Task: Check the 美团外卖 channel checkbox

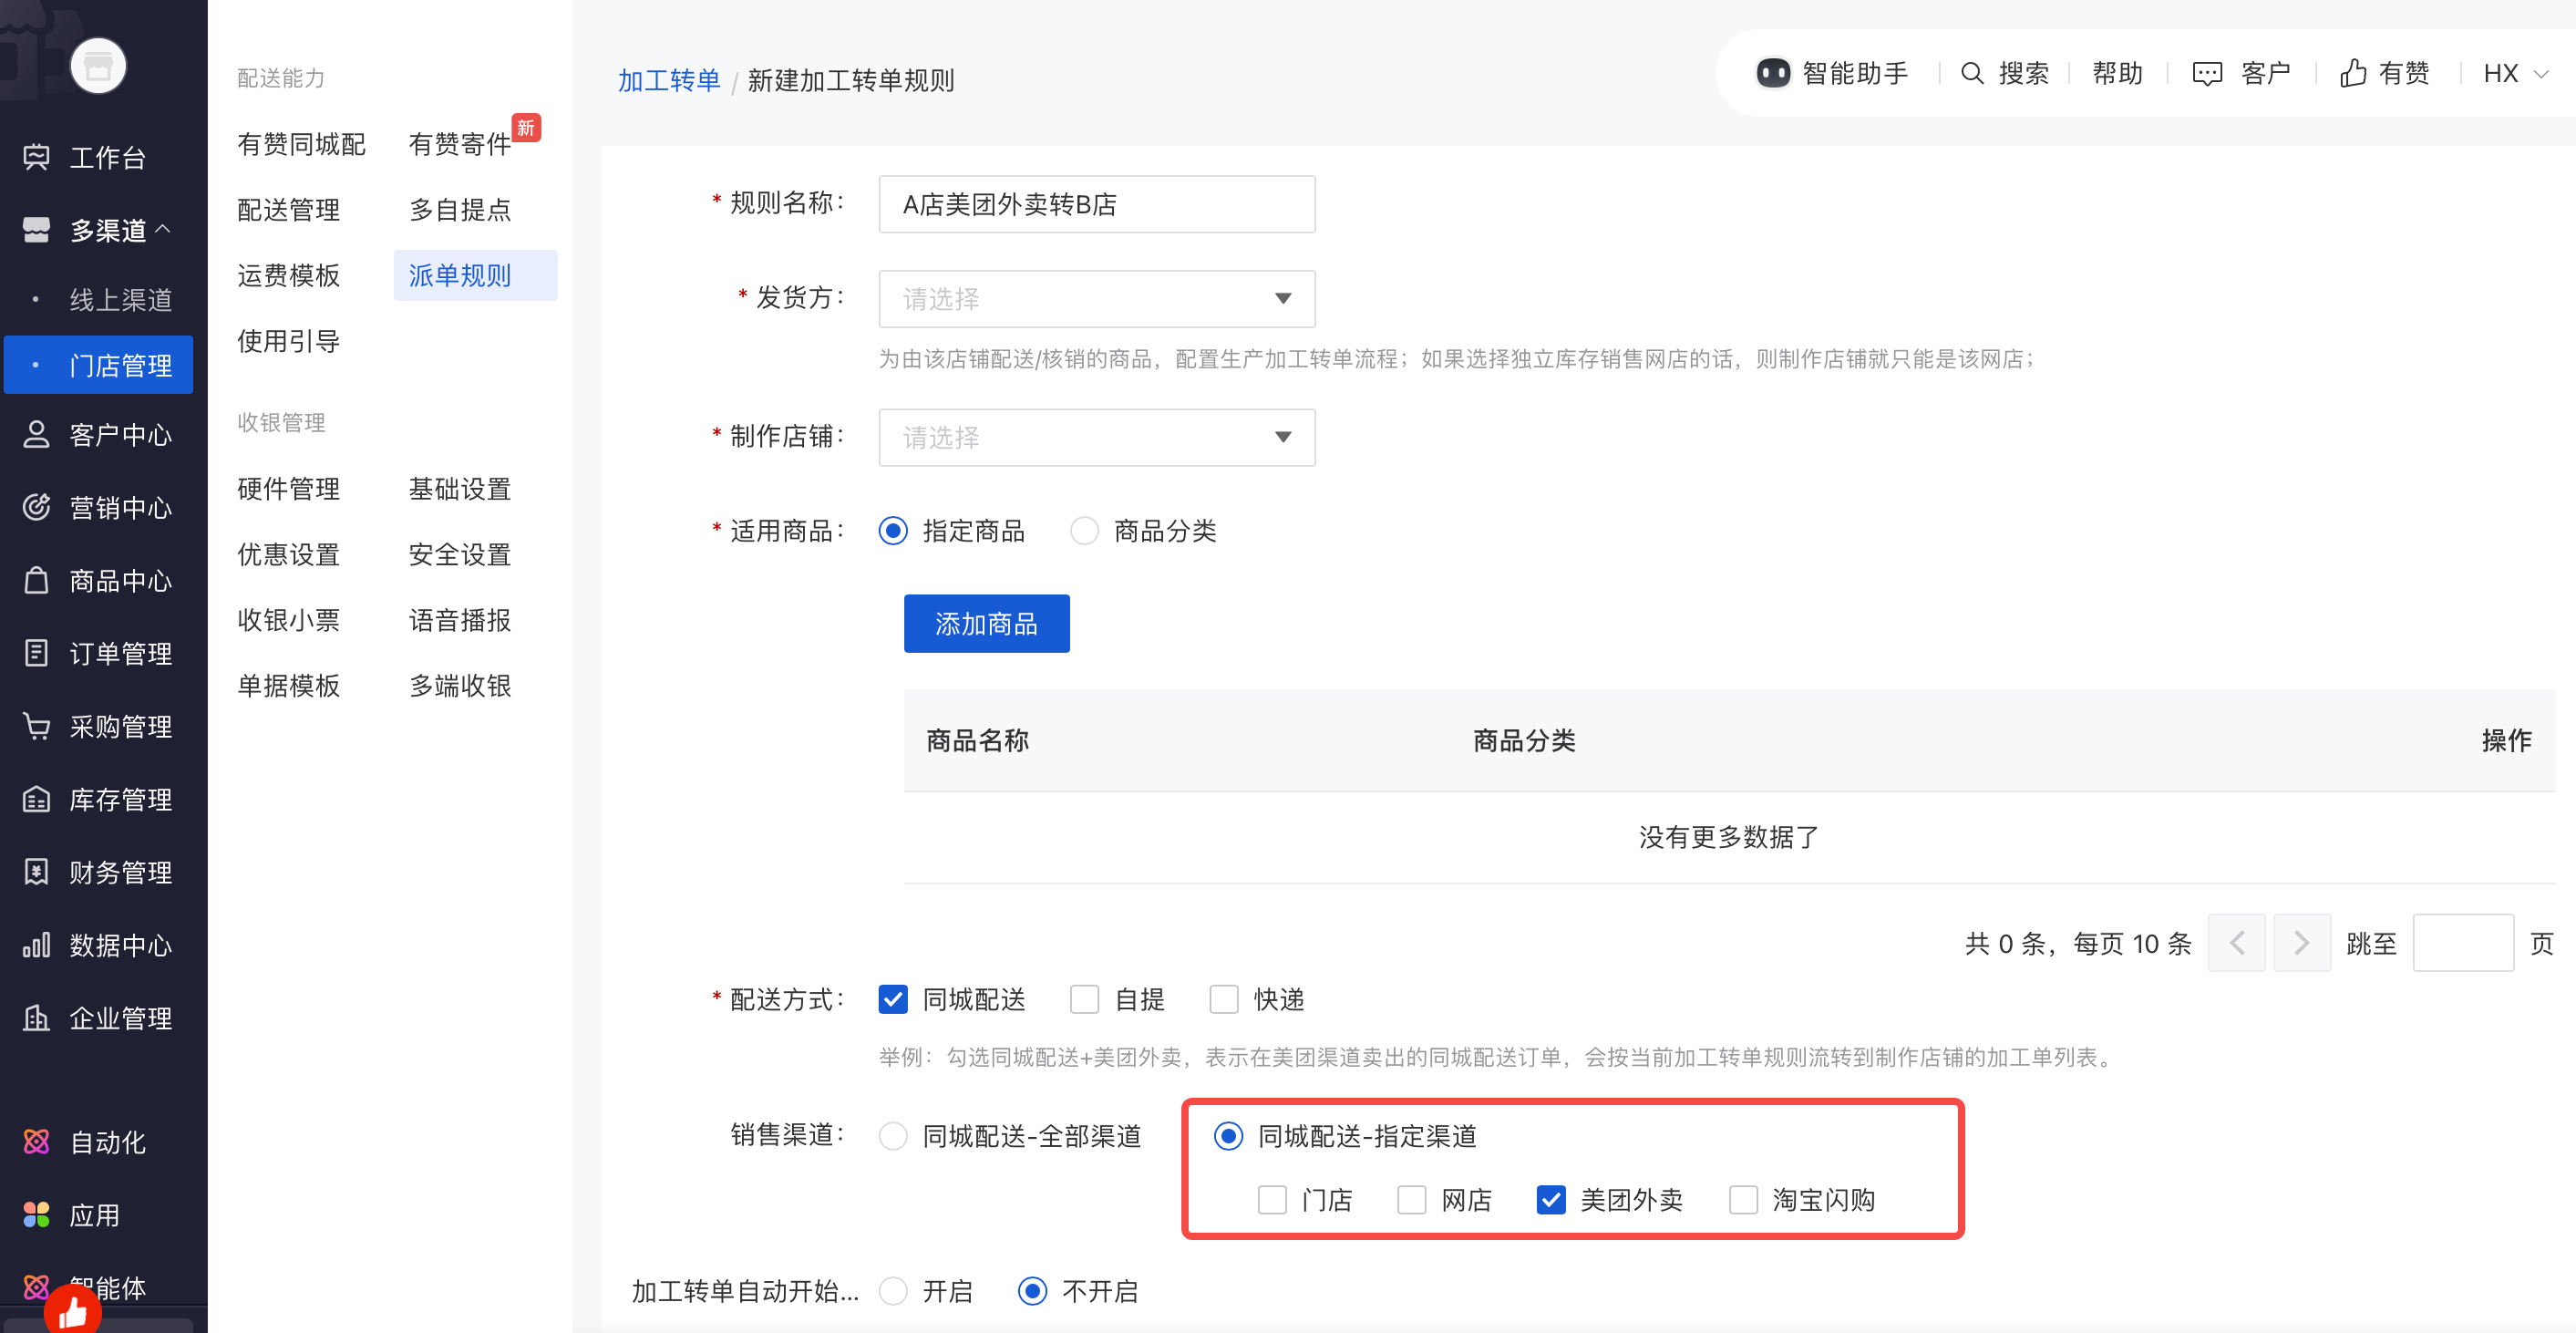Action: pyautogui.click(x=1550, y=1199)
